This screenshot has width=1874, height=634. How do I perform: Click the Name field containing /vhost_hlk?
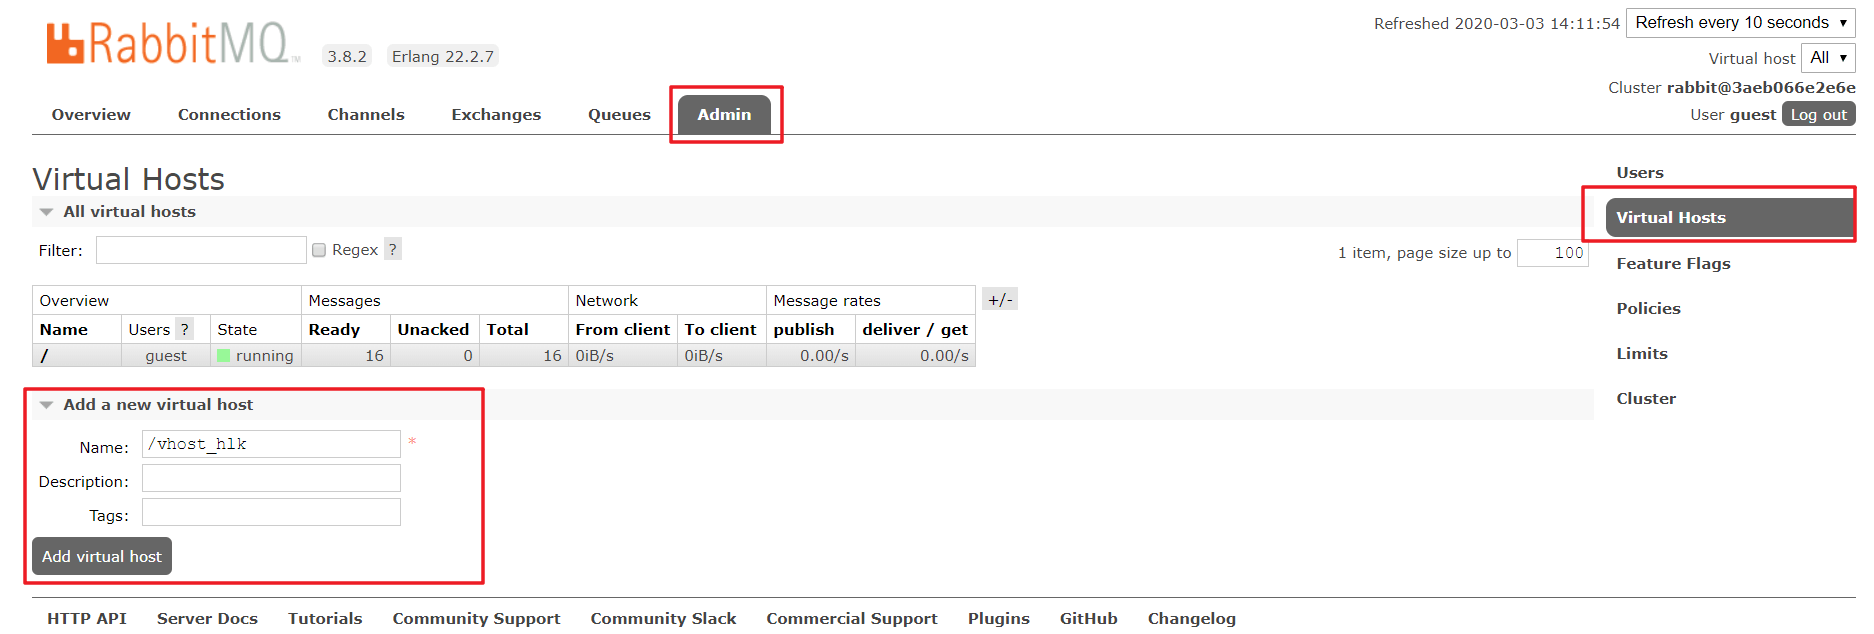[271, 444]
